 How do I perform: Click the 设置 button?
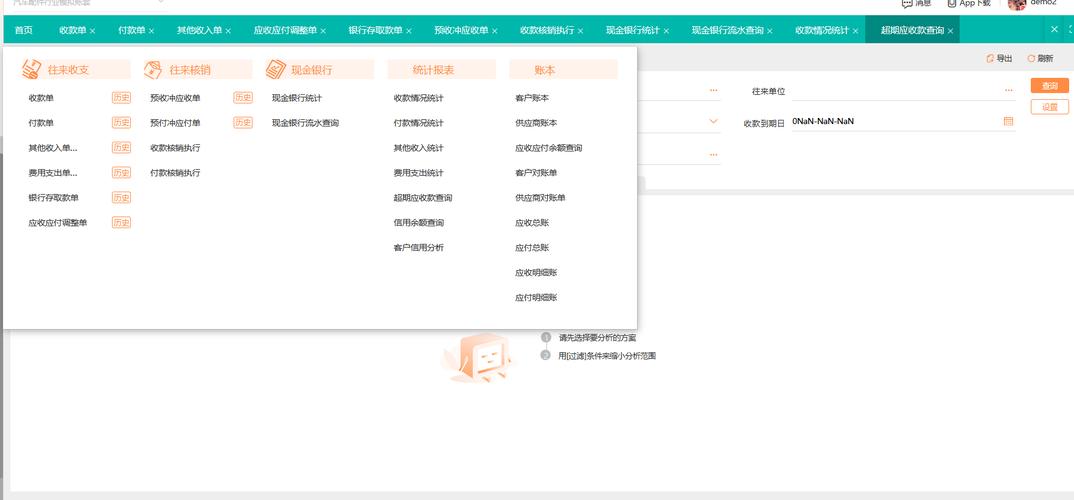pyautogui.click(x=1049, y=107)
